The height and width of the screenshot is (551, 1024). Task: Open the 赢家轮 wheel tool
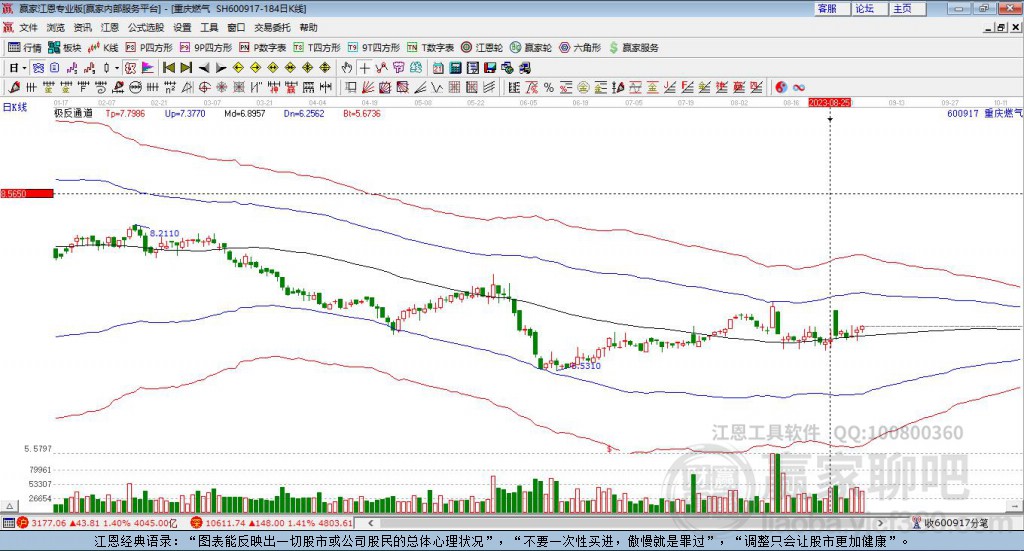pyautogui.click(x=531, y=48)
